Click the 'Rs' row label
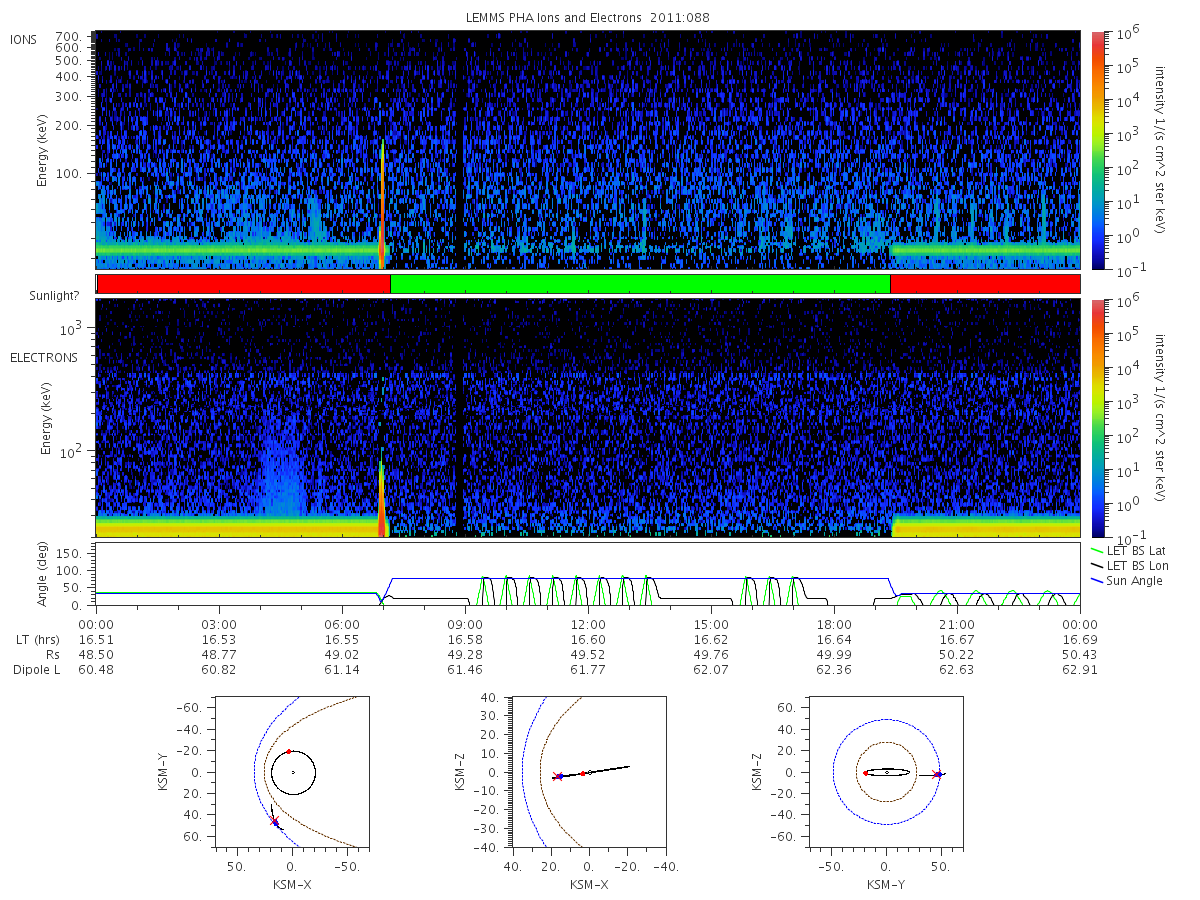The image size is (1200, 900). [53, 654]
